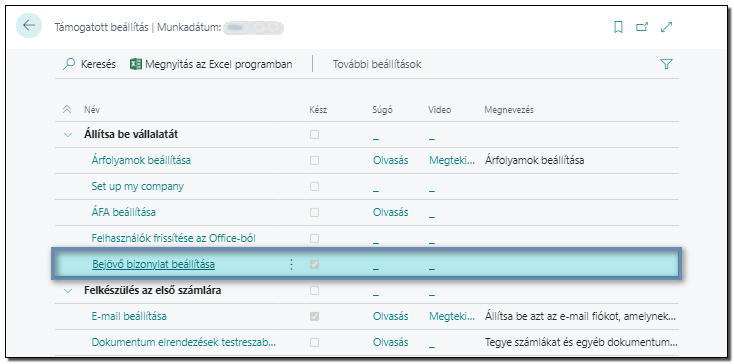This screenshot has width=734, height=364.
Task: Click the Kész column header
Action: point(318,110)
